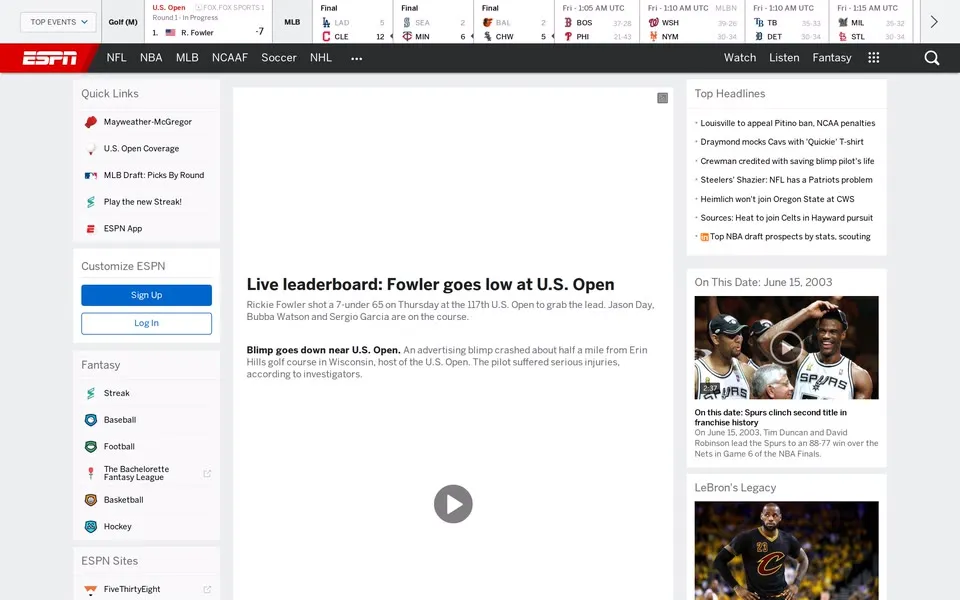Click the Fantasy Streak icon
Viewport: 960px width, 600px height.
[91, 393]
